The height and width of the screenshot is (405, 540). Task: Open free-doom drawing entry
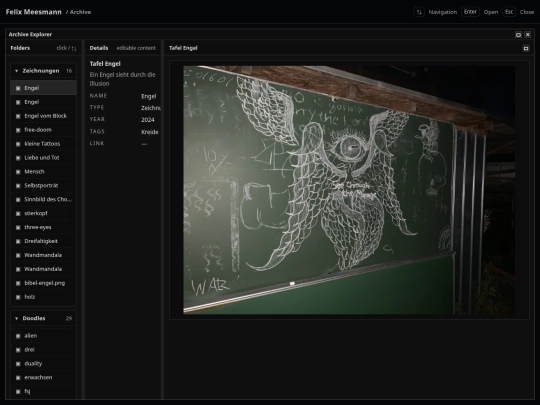point(43,130)
